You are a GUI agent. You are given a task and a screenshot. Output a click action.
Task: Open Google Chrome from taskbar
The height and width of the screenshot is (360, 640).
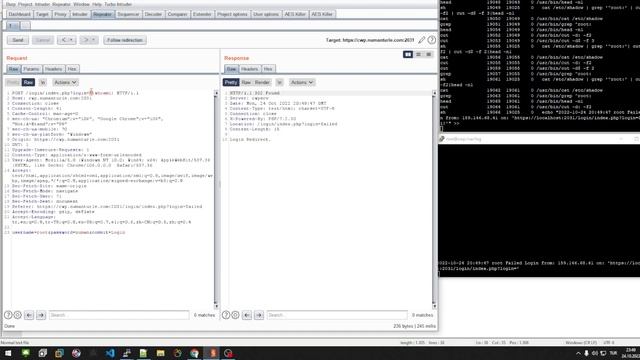194,353
